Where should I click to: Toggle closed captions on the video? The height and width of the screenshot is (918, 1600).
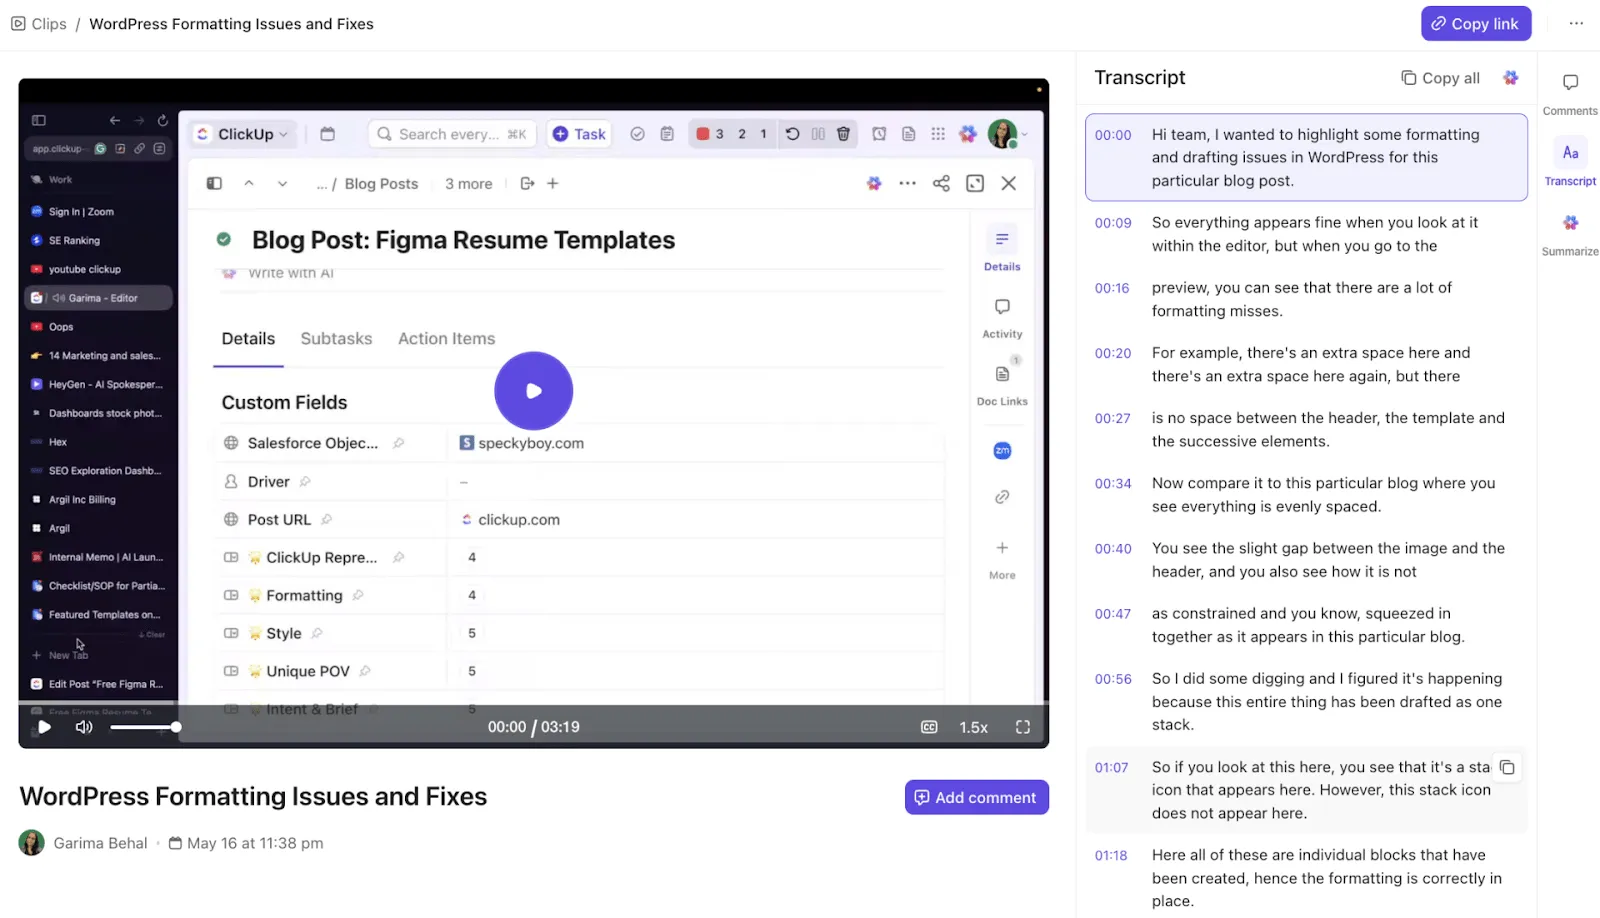click(929, 727)
